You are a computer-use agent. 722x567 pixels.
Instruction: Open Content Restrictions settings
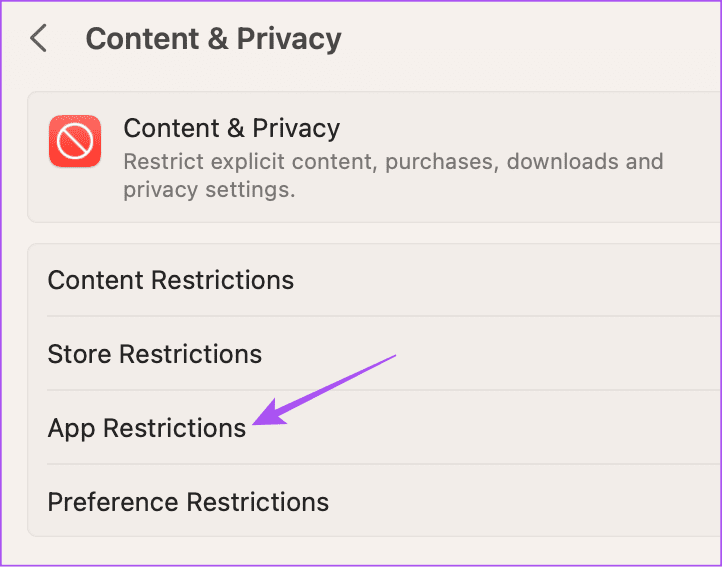[x=170, y=280]
